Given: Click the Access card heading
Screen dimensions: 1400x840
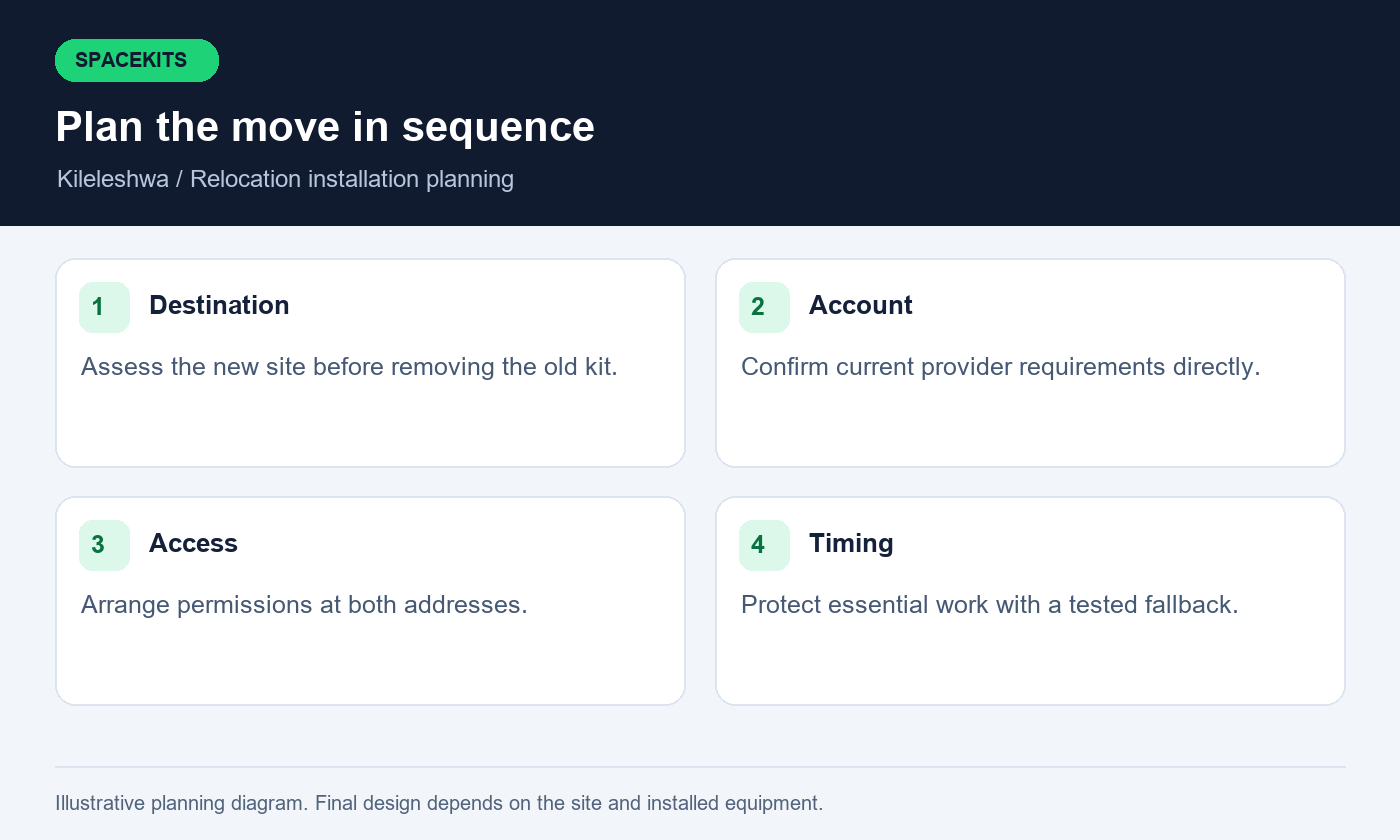Looking at the screenshot, I should tap(193, 543).
